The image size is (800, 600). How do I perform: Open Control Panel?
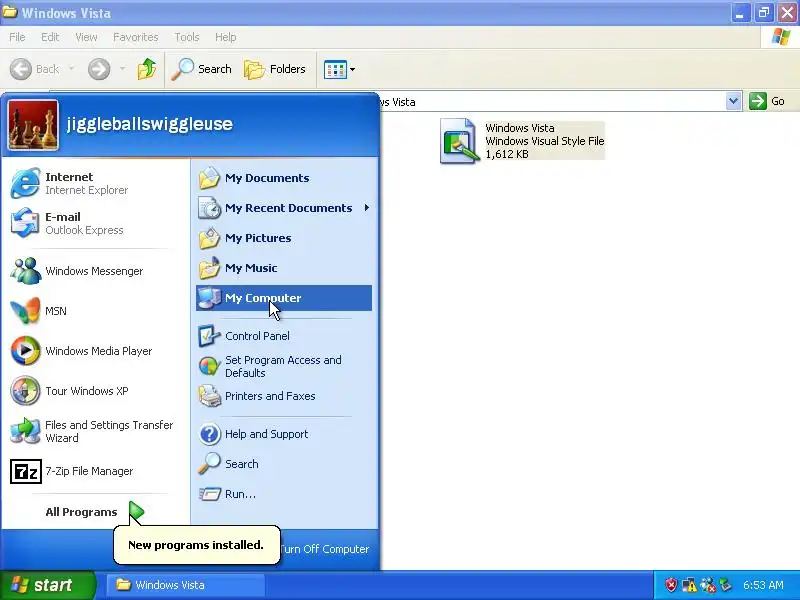(x=284, y=336)
